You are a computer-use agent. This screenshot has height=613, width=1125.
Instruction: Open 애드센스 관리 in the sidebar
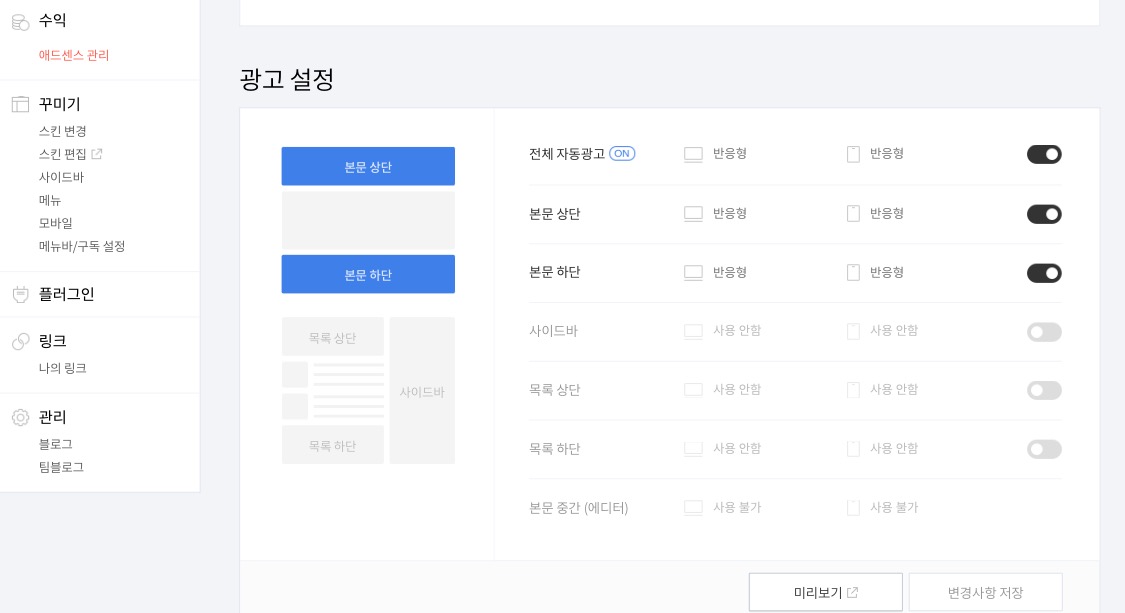tap(74, 55)
